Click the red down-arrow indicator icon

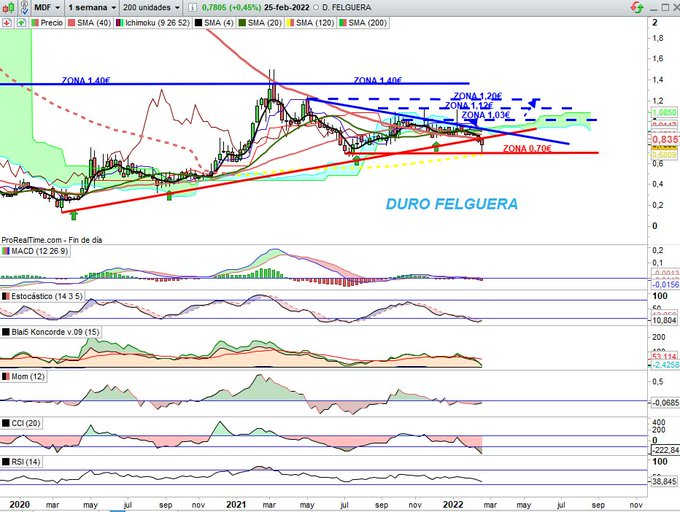[x=7, y=23]
